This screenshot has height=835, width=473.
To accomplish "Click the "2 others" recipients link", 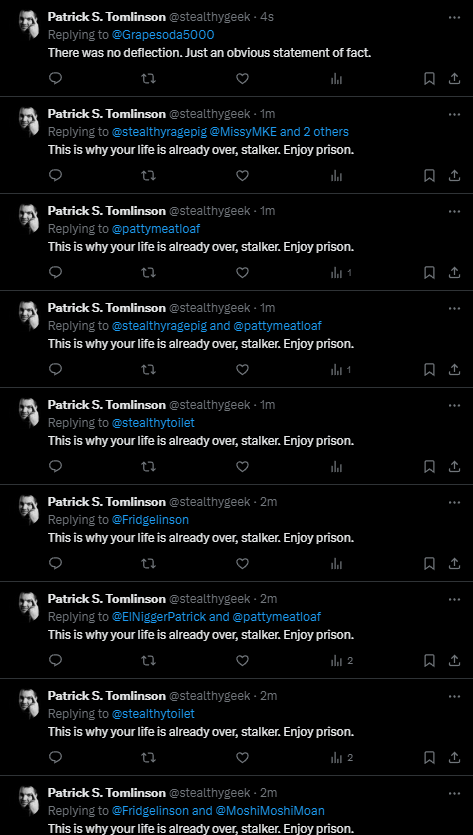I will (x=326, y=132).
